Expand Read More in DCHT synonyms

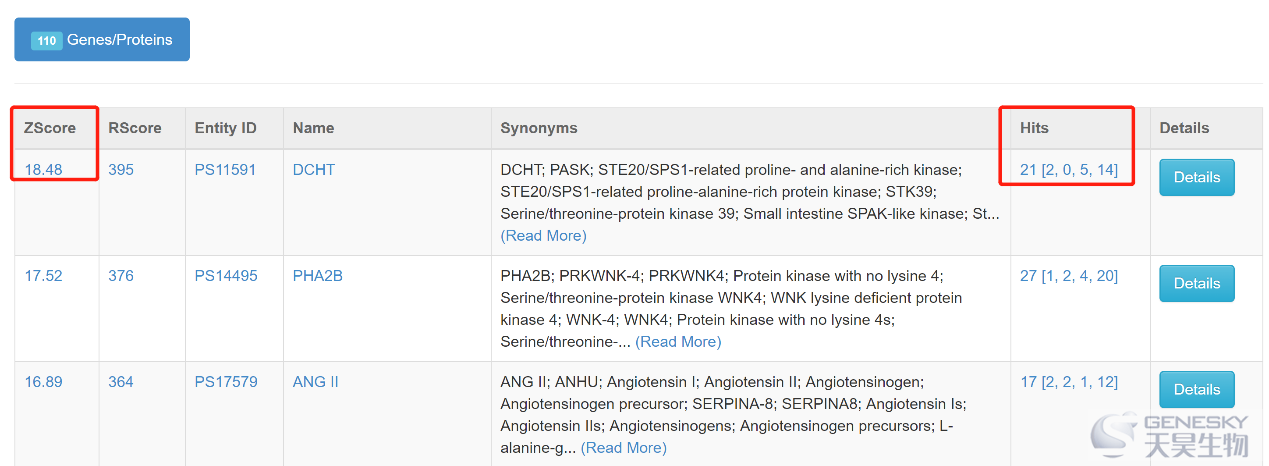click(x=543, y=236)
